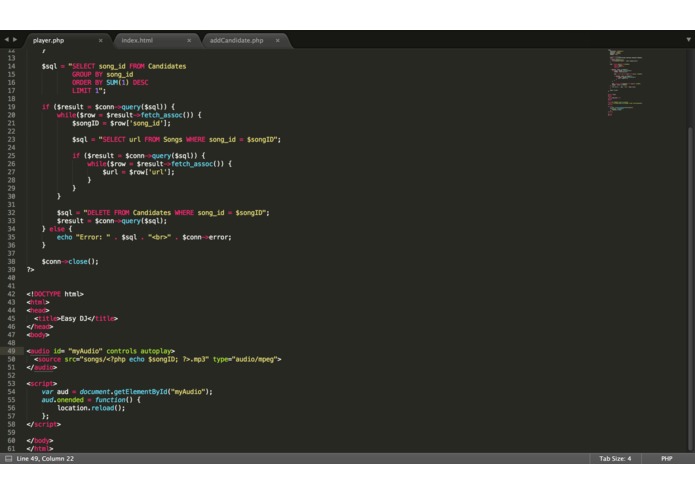Click the closing '</html>' tag

pyautogui.click(x=40, y=449)
